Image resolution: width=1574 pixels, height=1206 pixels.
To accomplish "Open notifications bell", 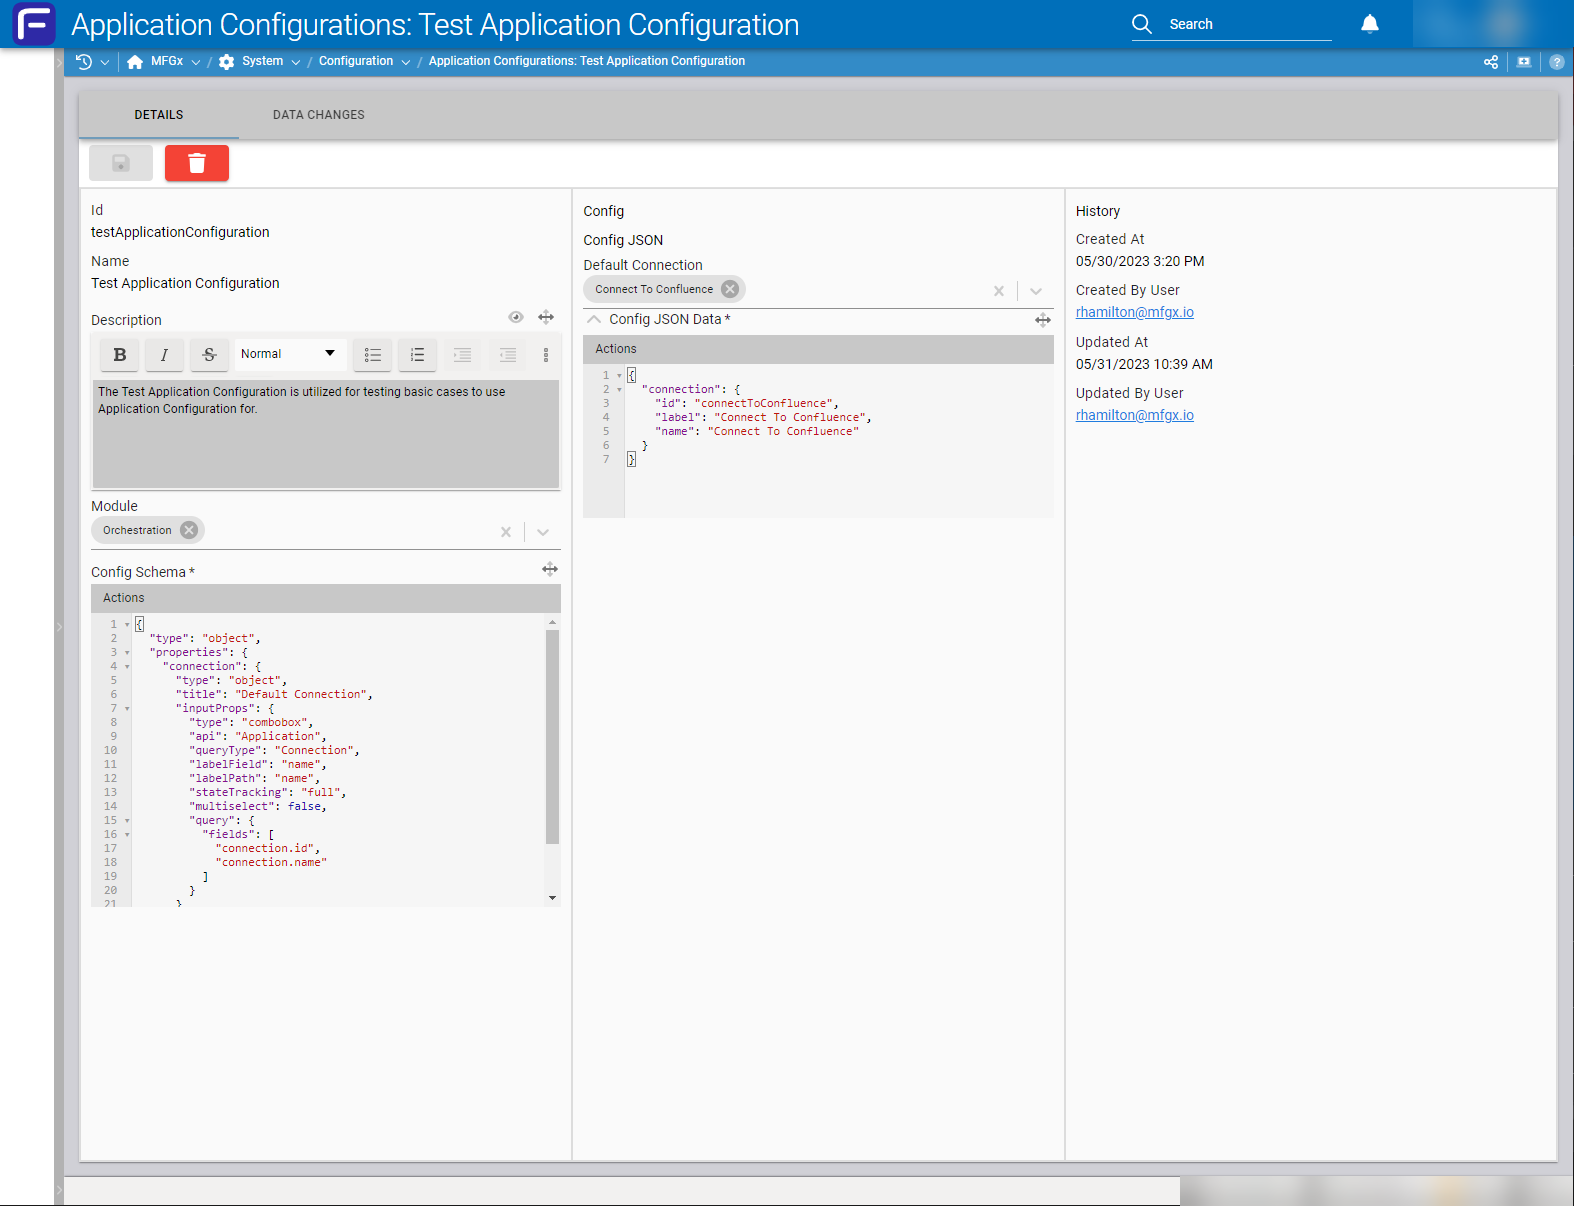I will (x=1370, y=24).
